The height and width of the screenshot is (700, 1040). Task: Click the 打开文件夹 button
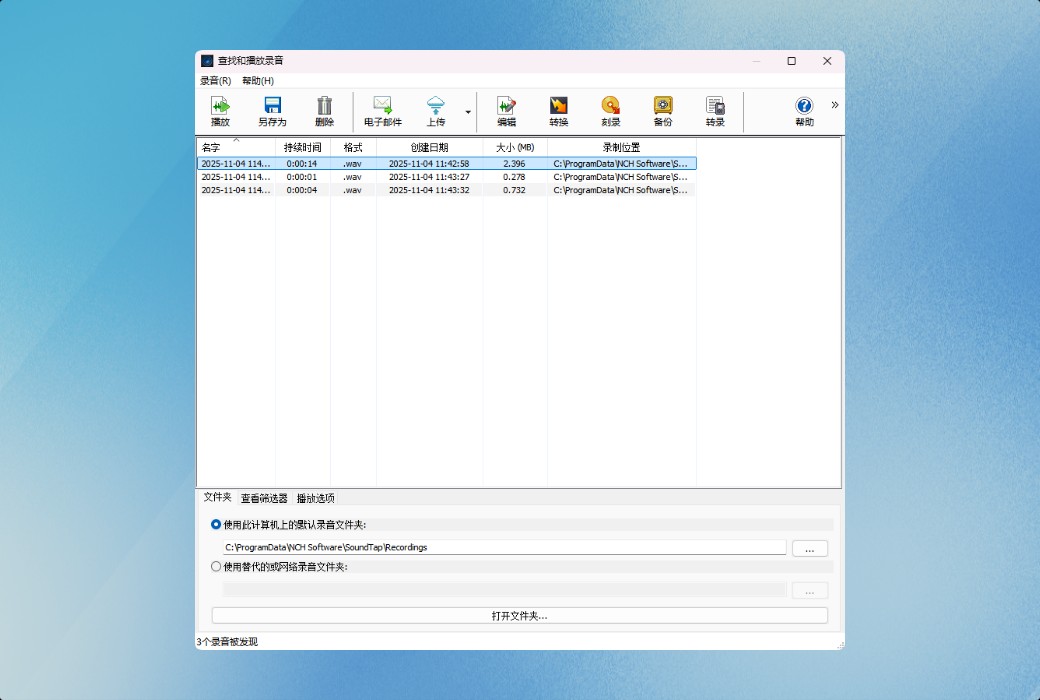(519, 615)
